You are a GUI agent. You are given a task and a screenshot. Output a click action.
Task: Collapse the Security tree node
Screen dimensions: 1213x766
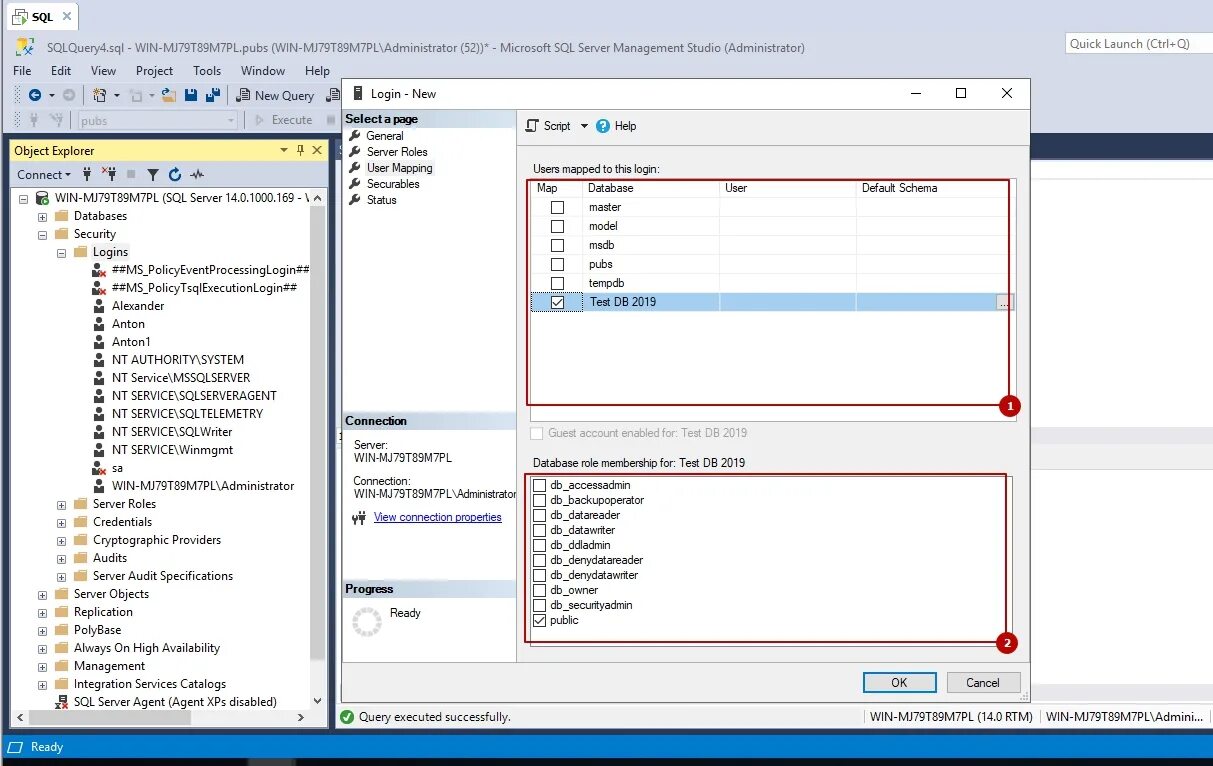pyautogui.click(x=42, y=235)
